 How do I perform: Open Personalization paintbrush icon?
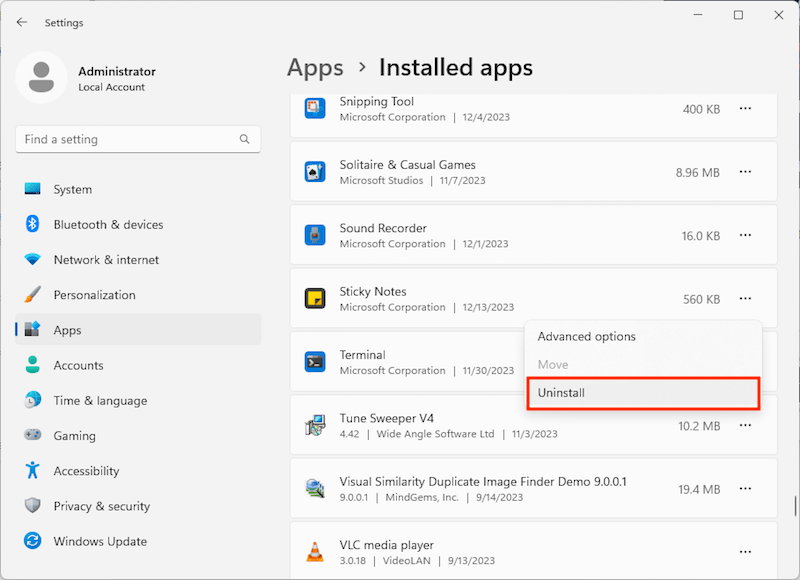coord(33,294)
